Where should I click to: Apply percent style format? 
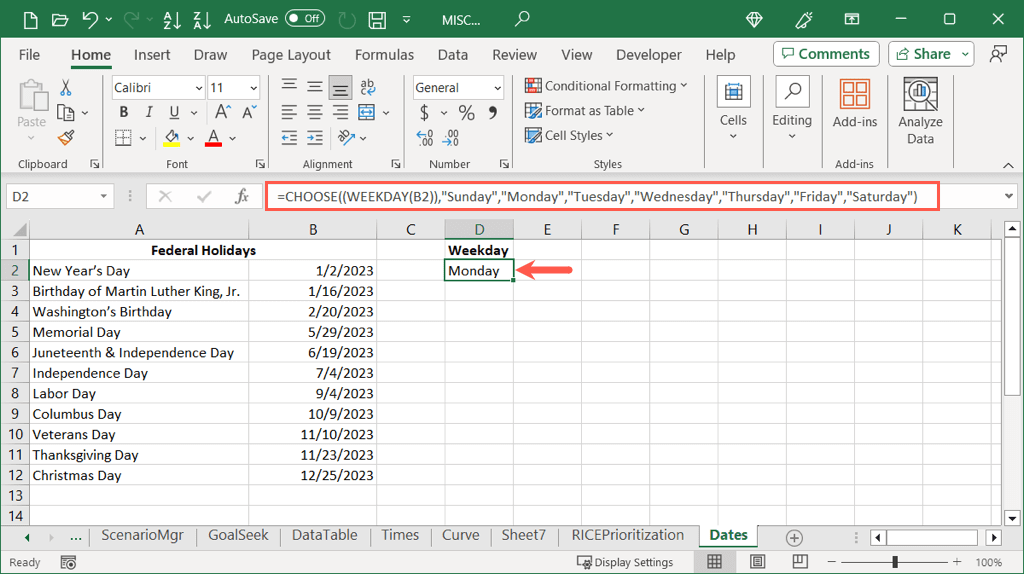click(467, 113)
